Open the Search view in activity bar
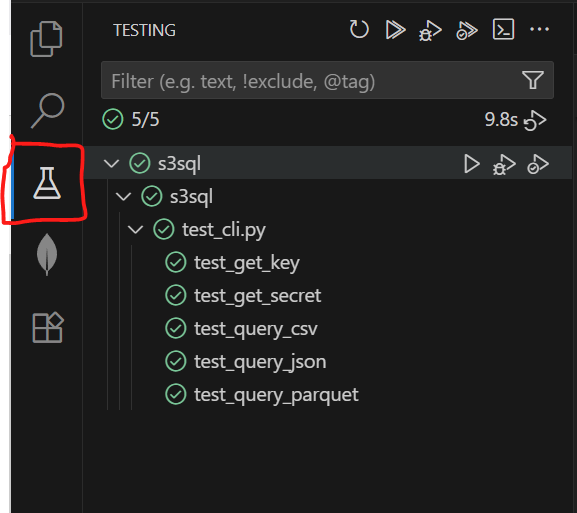 tap(48, 110)
